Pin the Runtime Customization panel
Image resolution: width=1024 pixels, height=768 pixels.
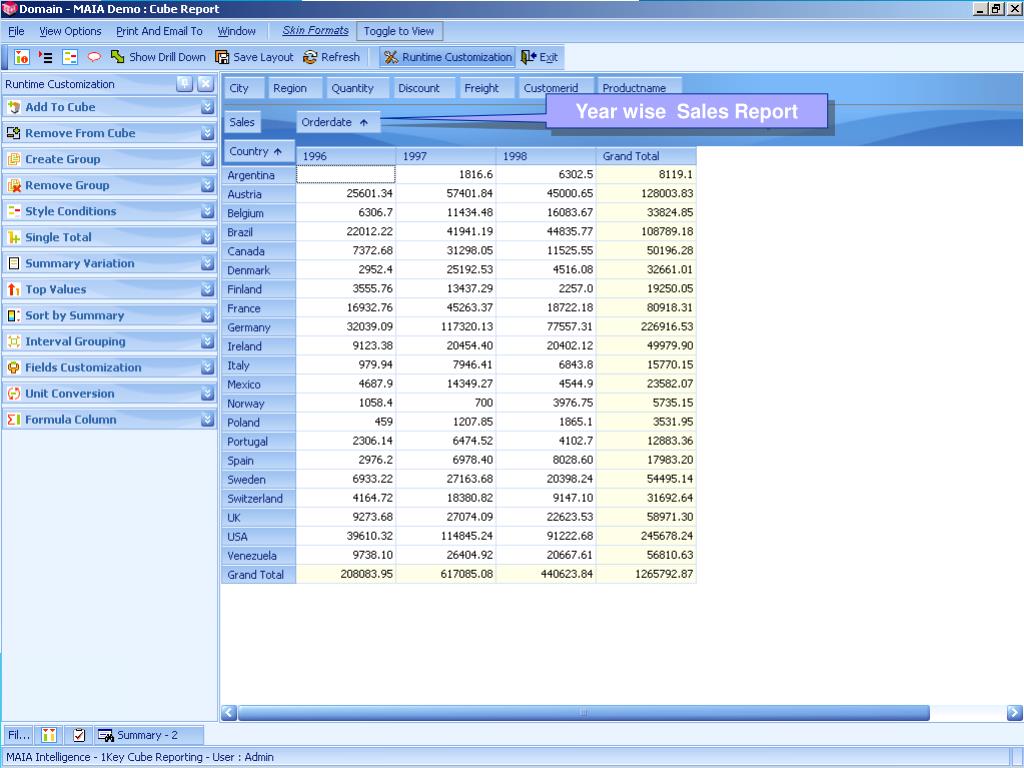pyautogui.click(x=185, y=84)
